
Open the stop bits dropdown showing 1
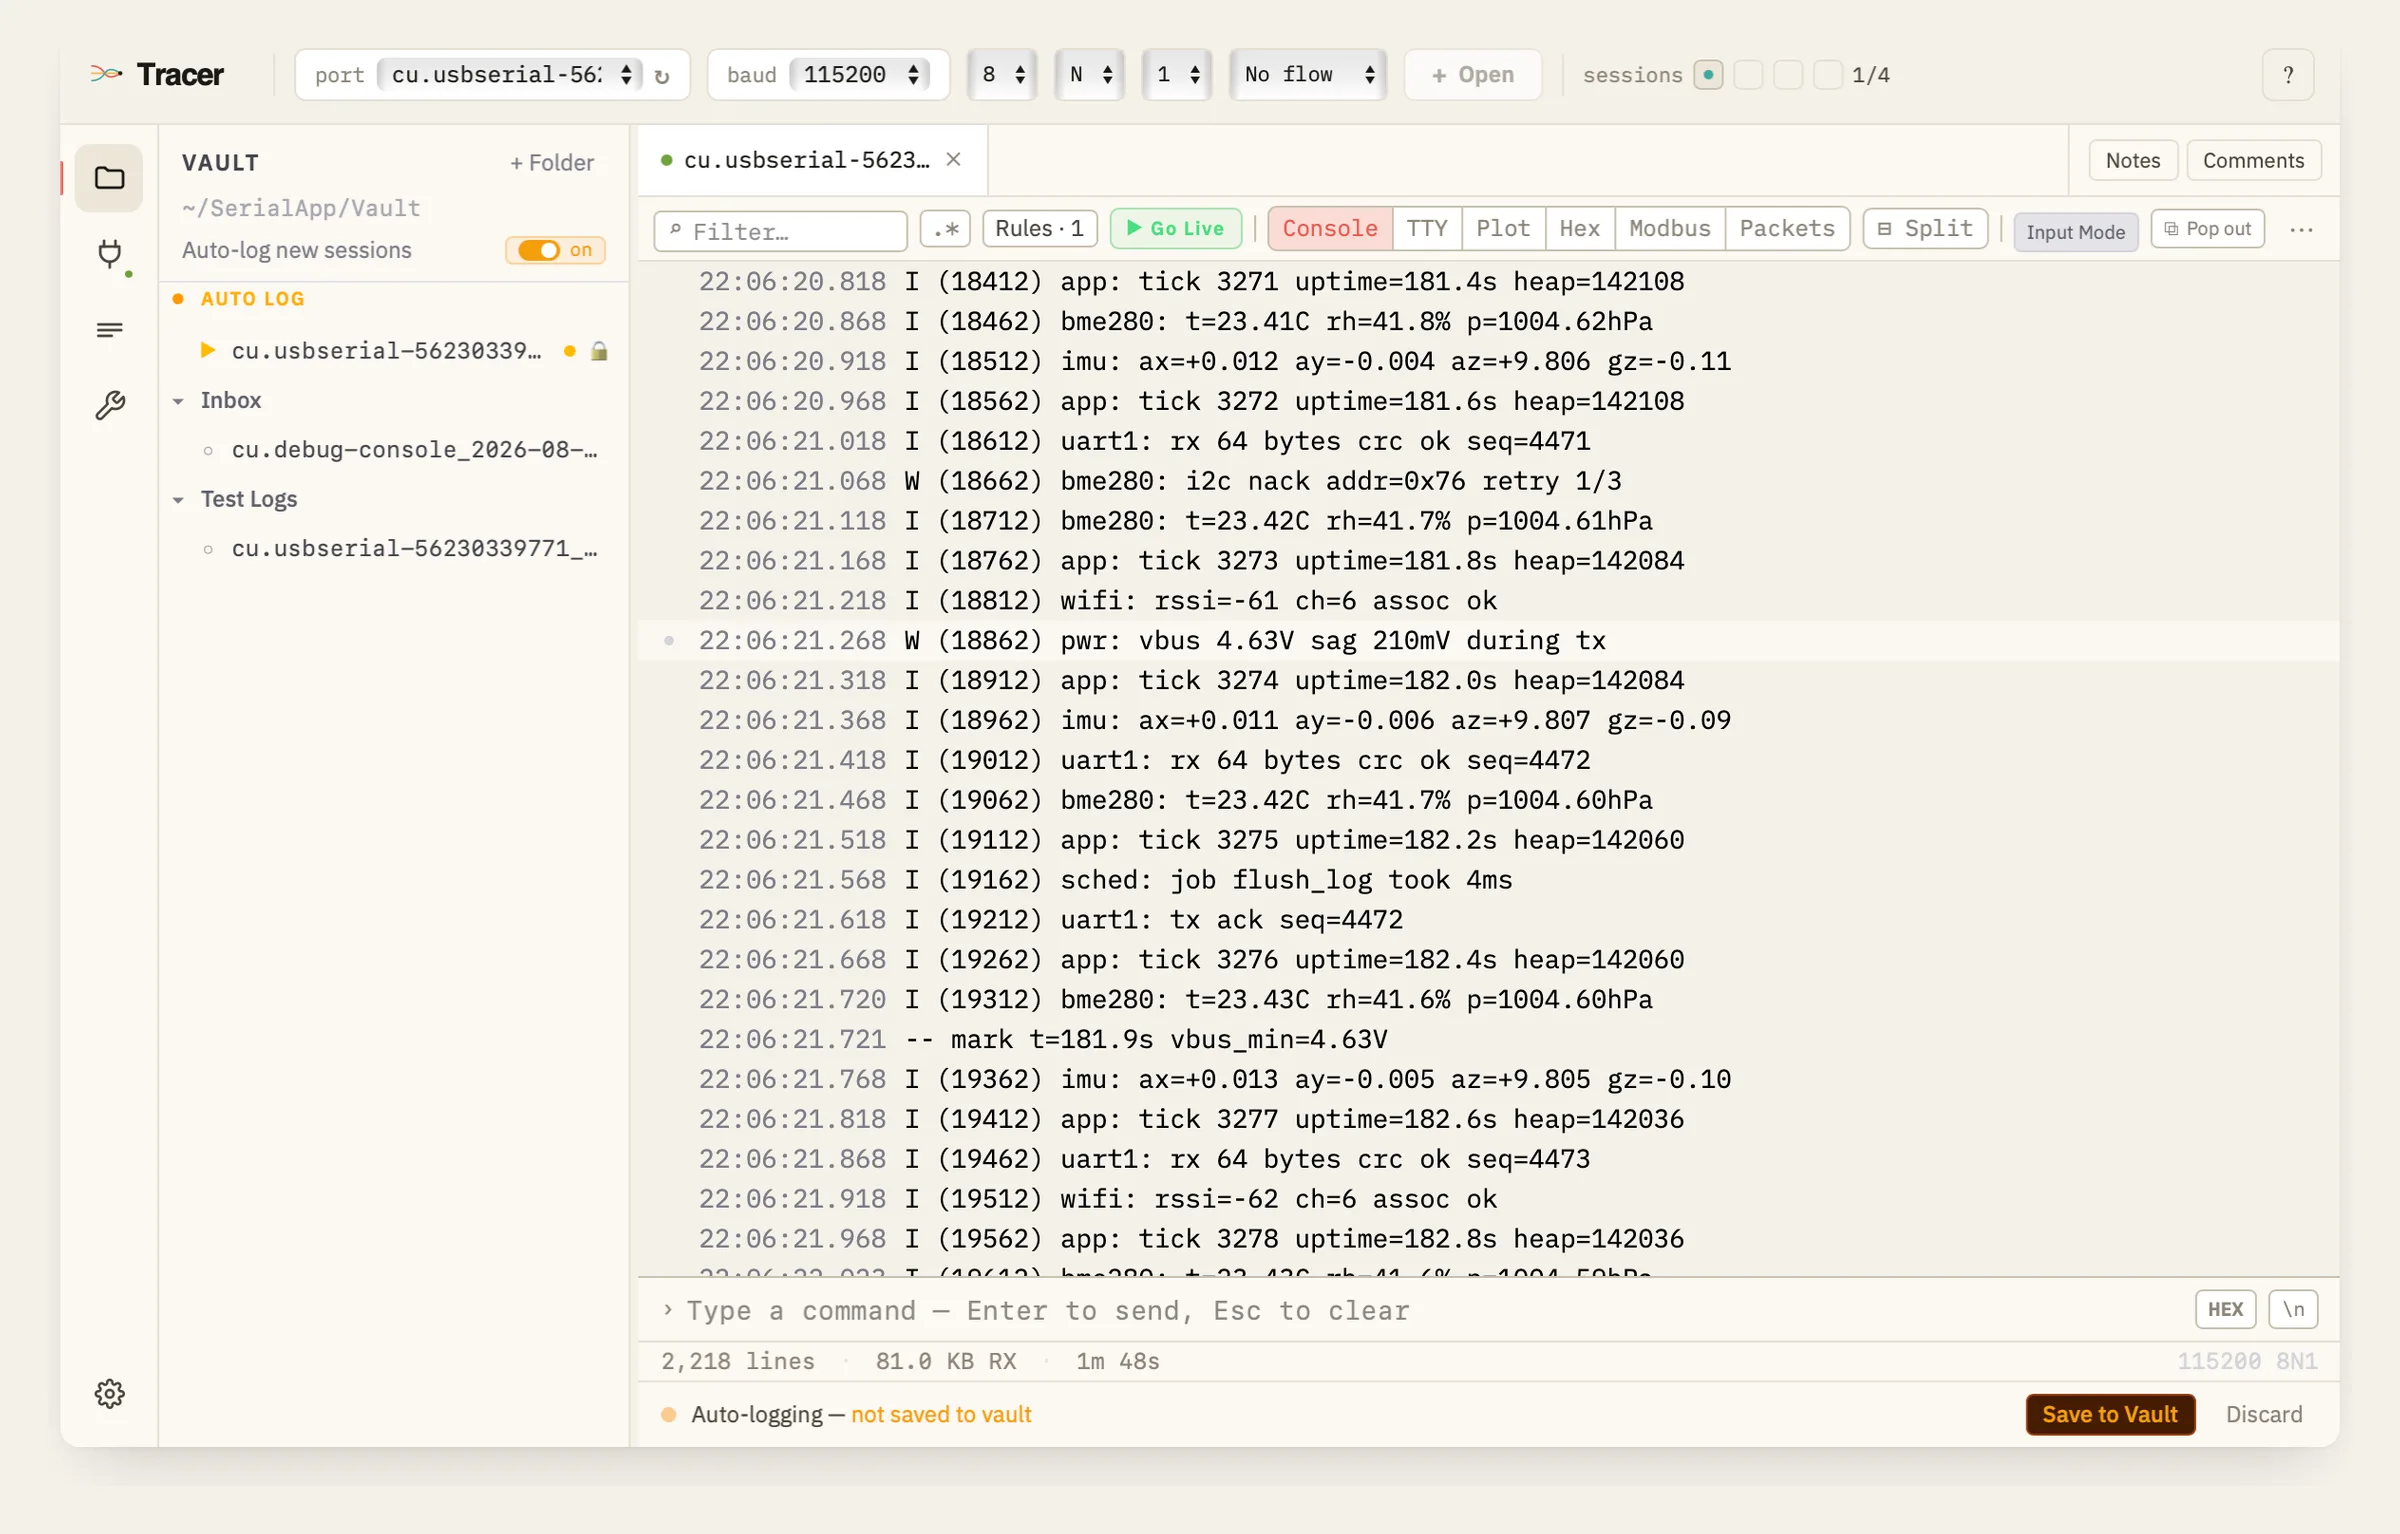pyautogui.click(x=1177, y=75)
